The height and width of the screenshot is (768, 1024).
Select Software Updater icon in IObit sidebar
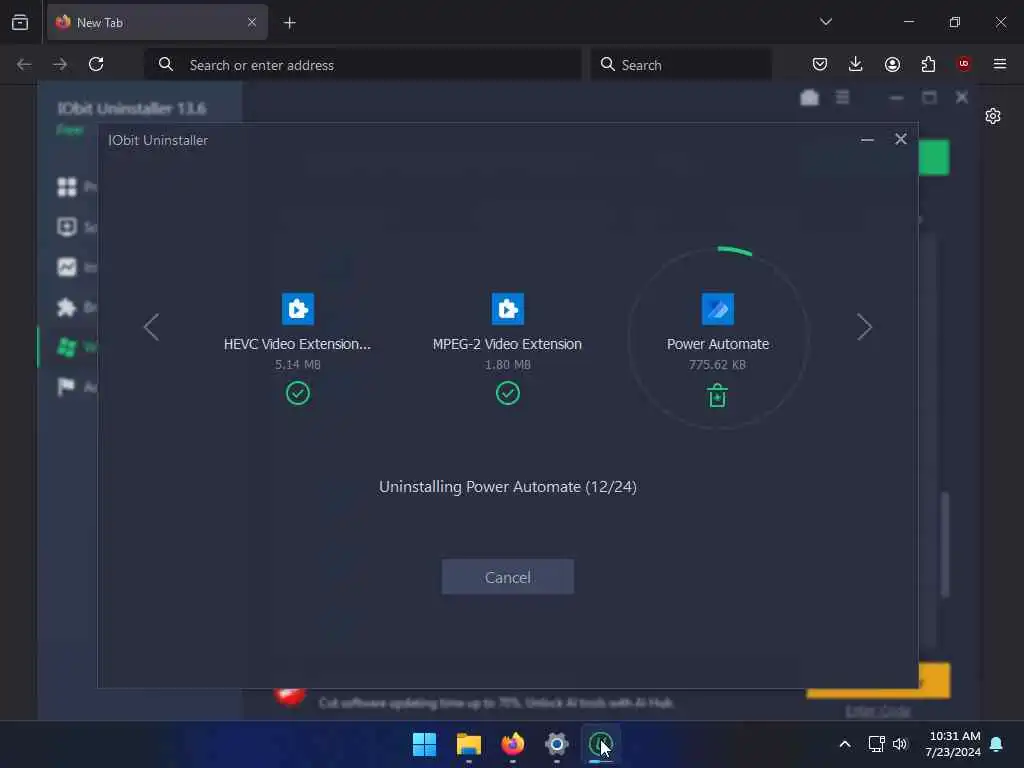[x=67, y=227]
